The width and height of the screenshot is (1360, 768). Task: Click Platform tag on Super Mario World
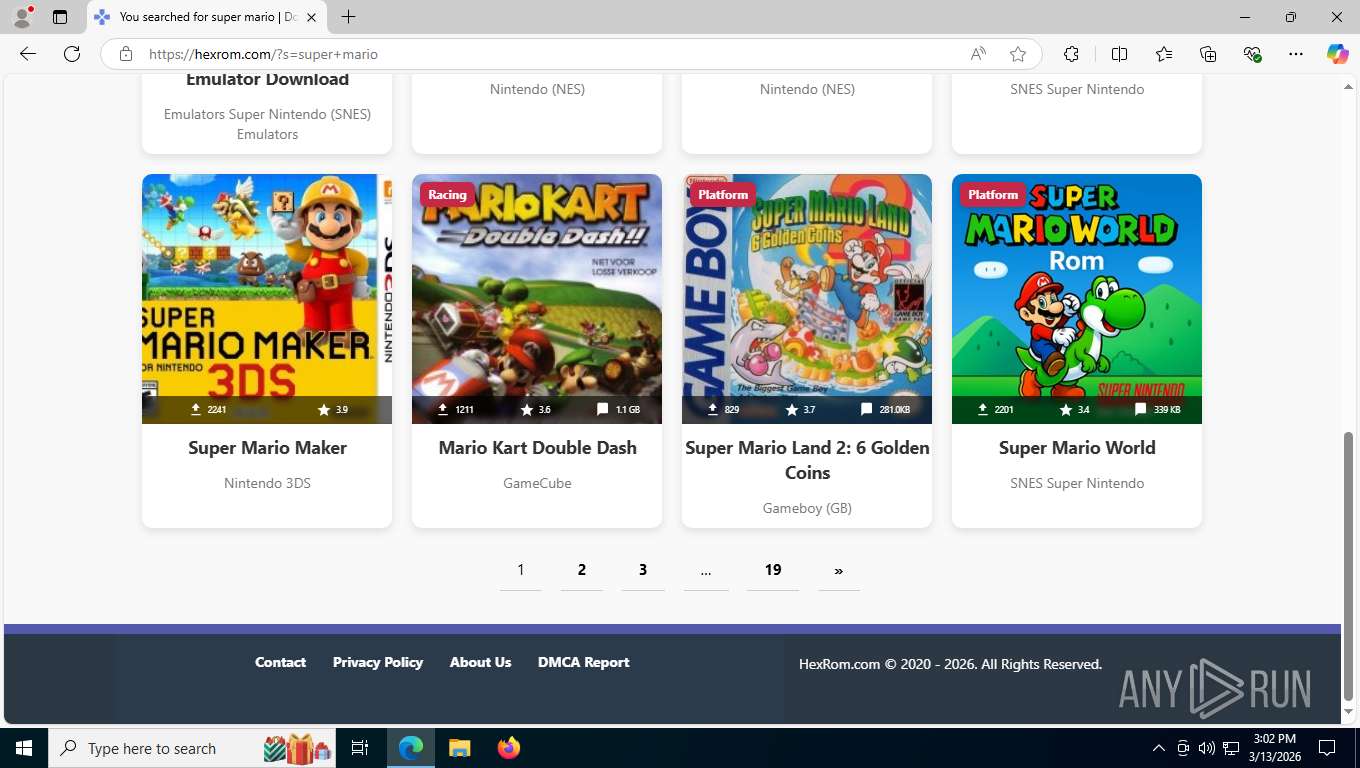pos(993,195)
